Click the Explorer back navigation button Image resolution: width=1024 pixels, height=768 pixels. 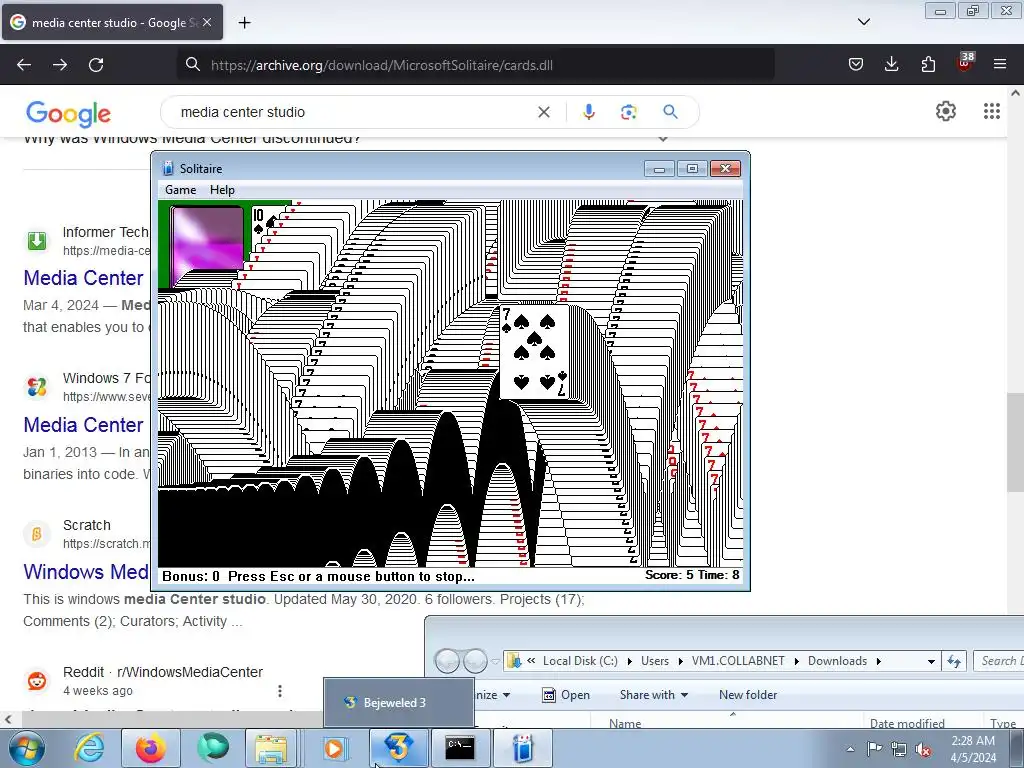click(447, 661)
